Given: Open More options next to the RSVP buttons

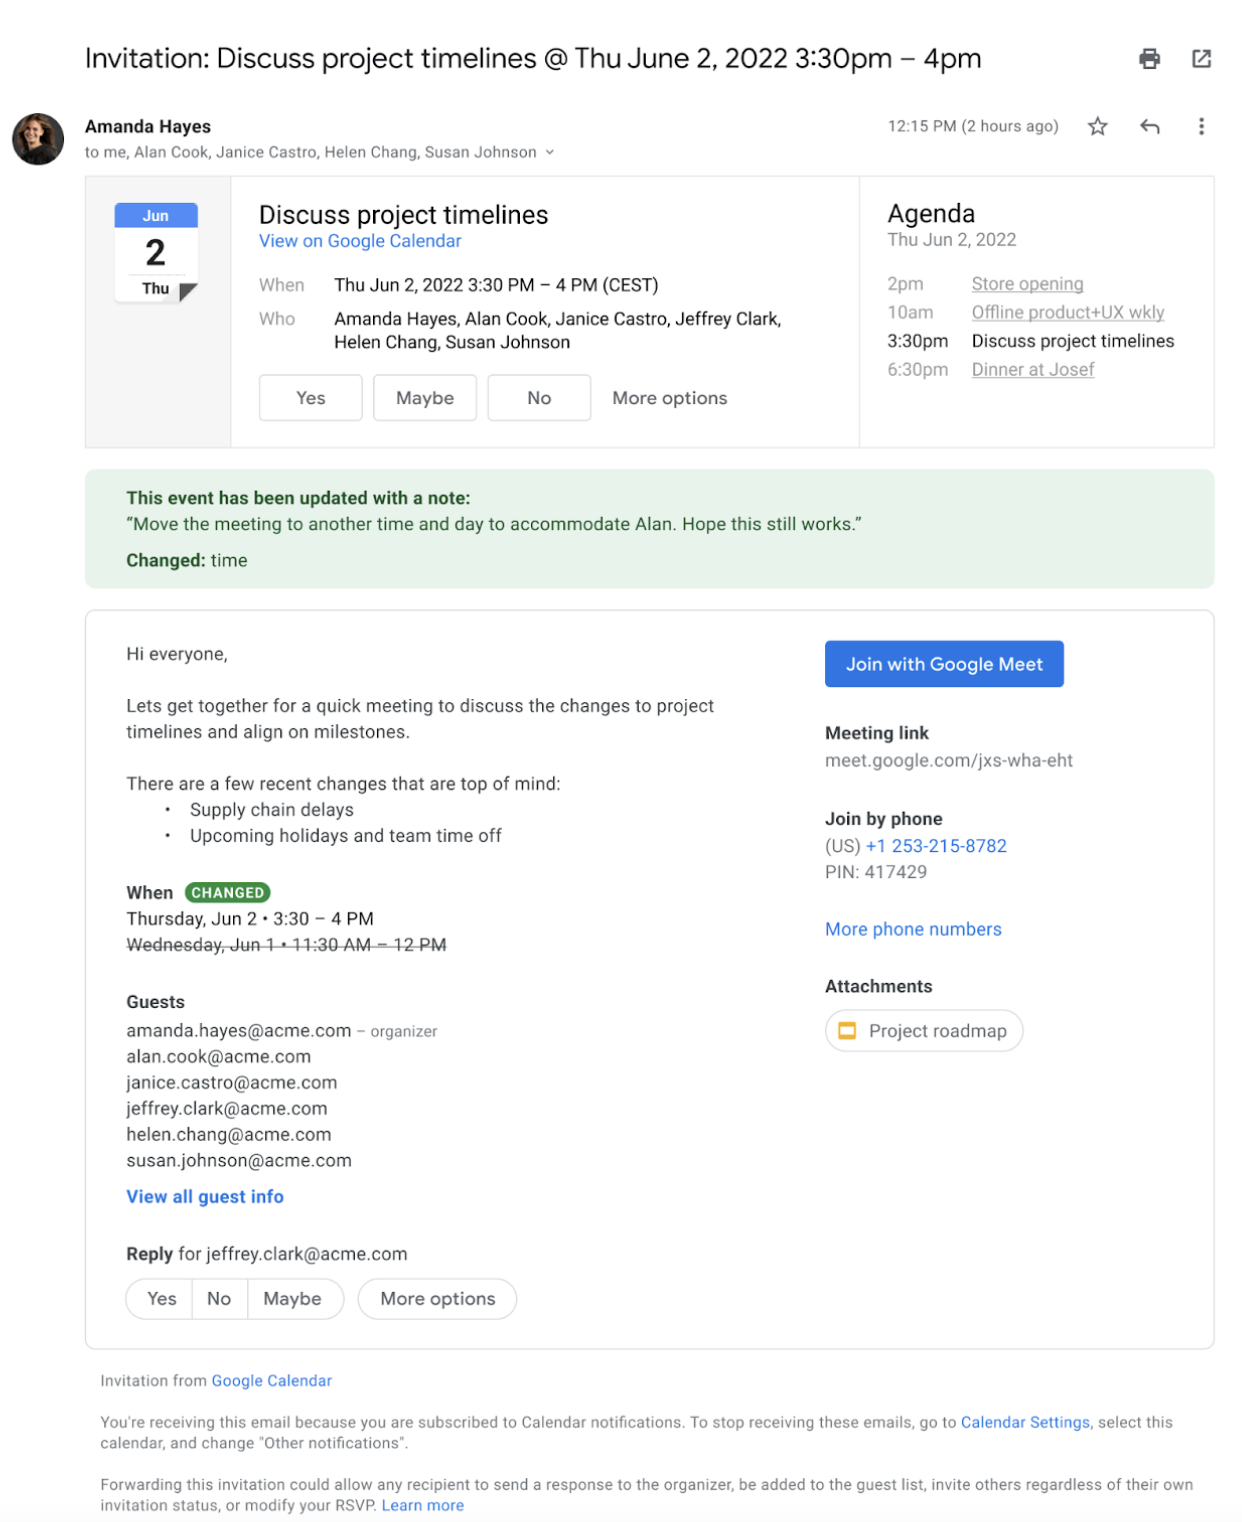Looking at the screenshot, I should 669,397.
